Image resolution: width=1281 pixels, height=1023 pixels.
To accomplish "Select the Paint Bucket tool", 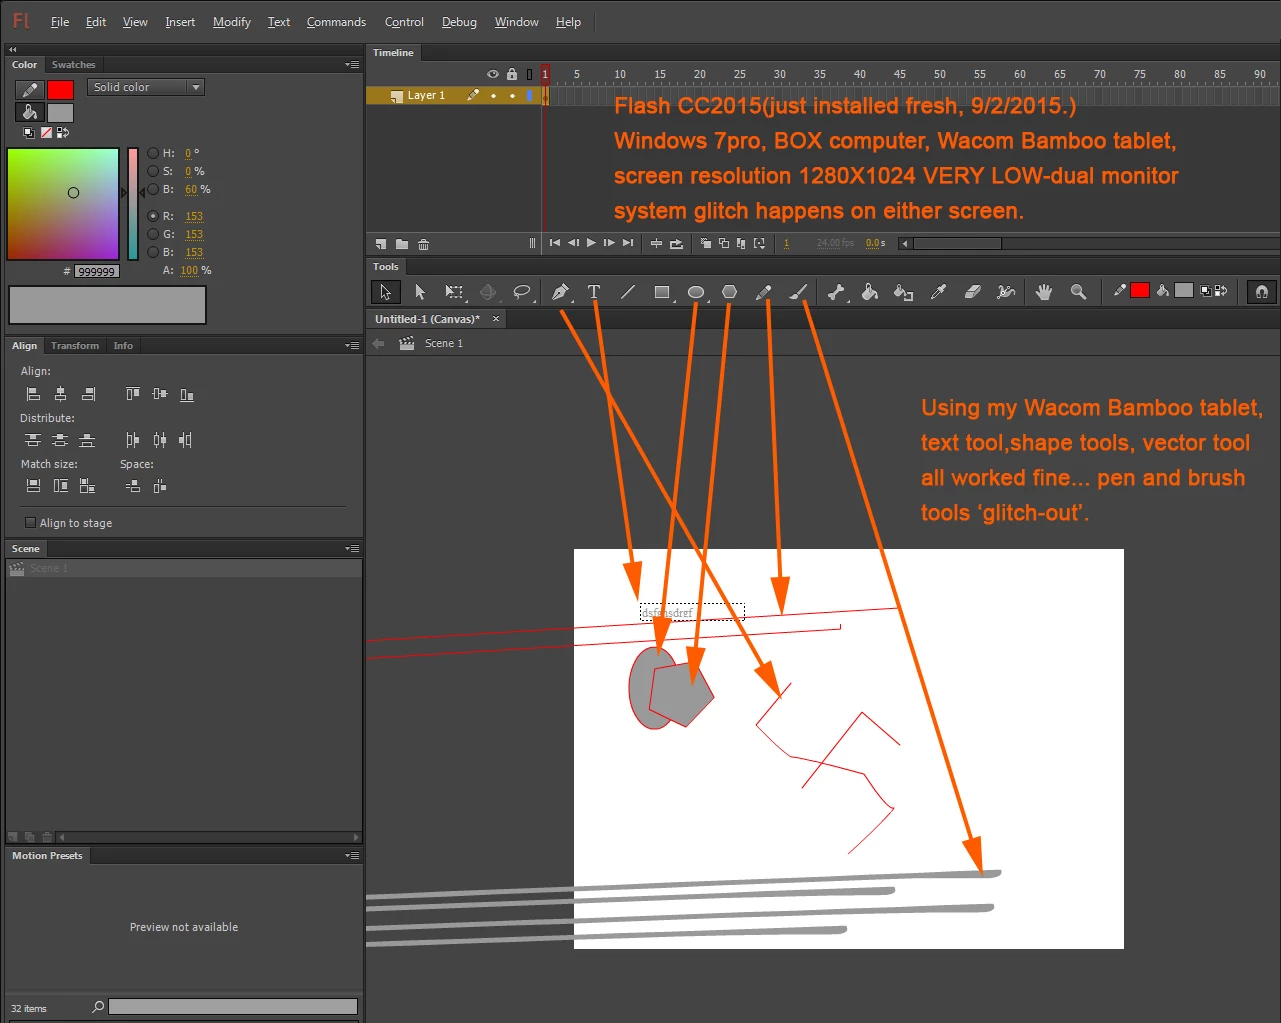I will [x=870, y=292].
